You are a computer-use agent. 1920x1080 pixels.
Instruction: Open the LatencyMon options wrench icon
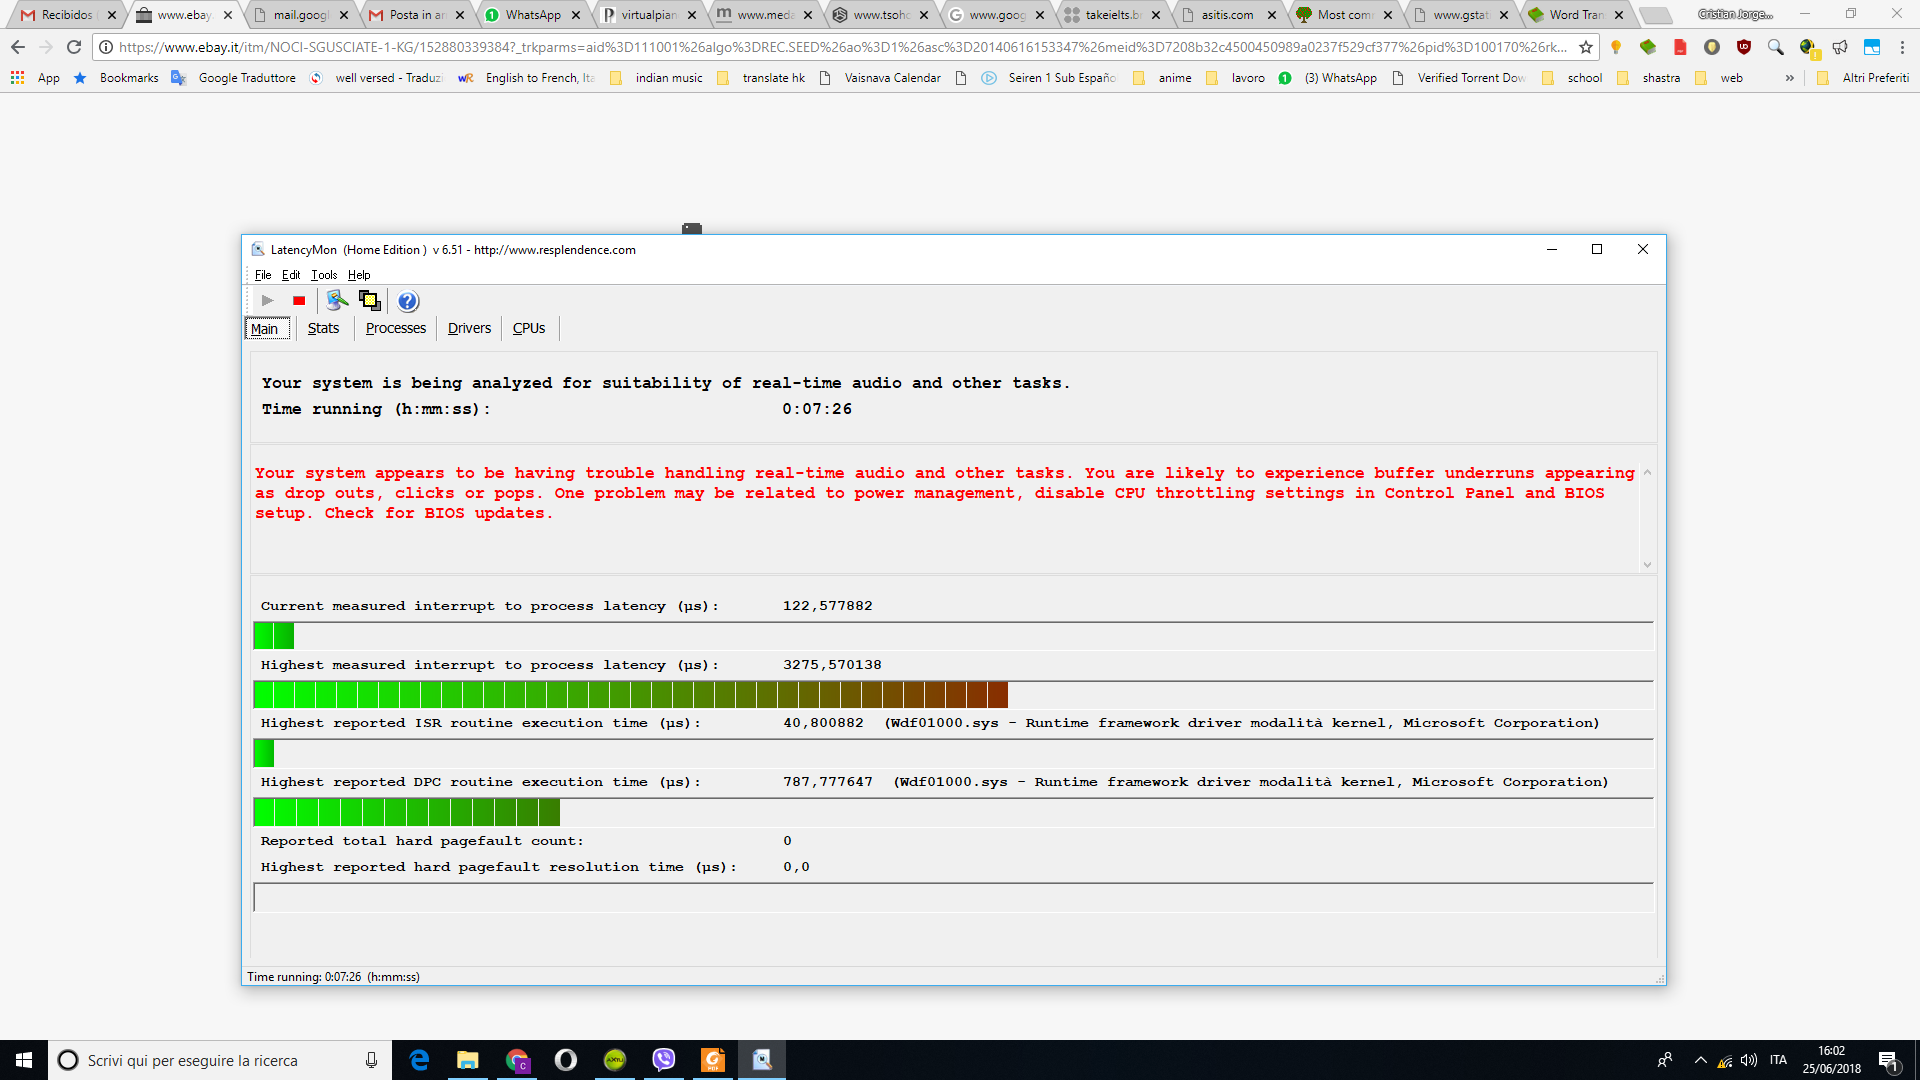pyautogui.click(x=337, y=300)
